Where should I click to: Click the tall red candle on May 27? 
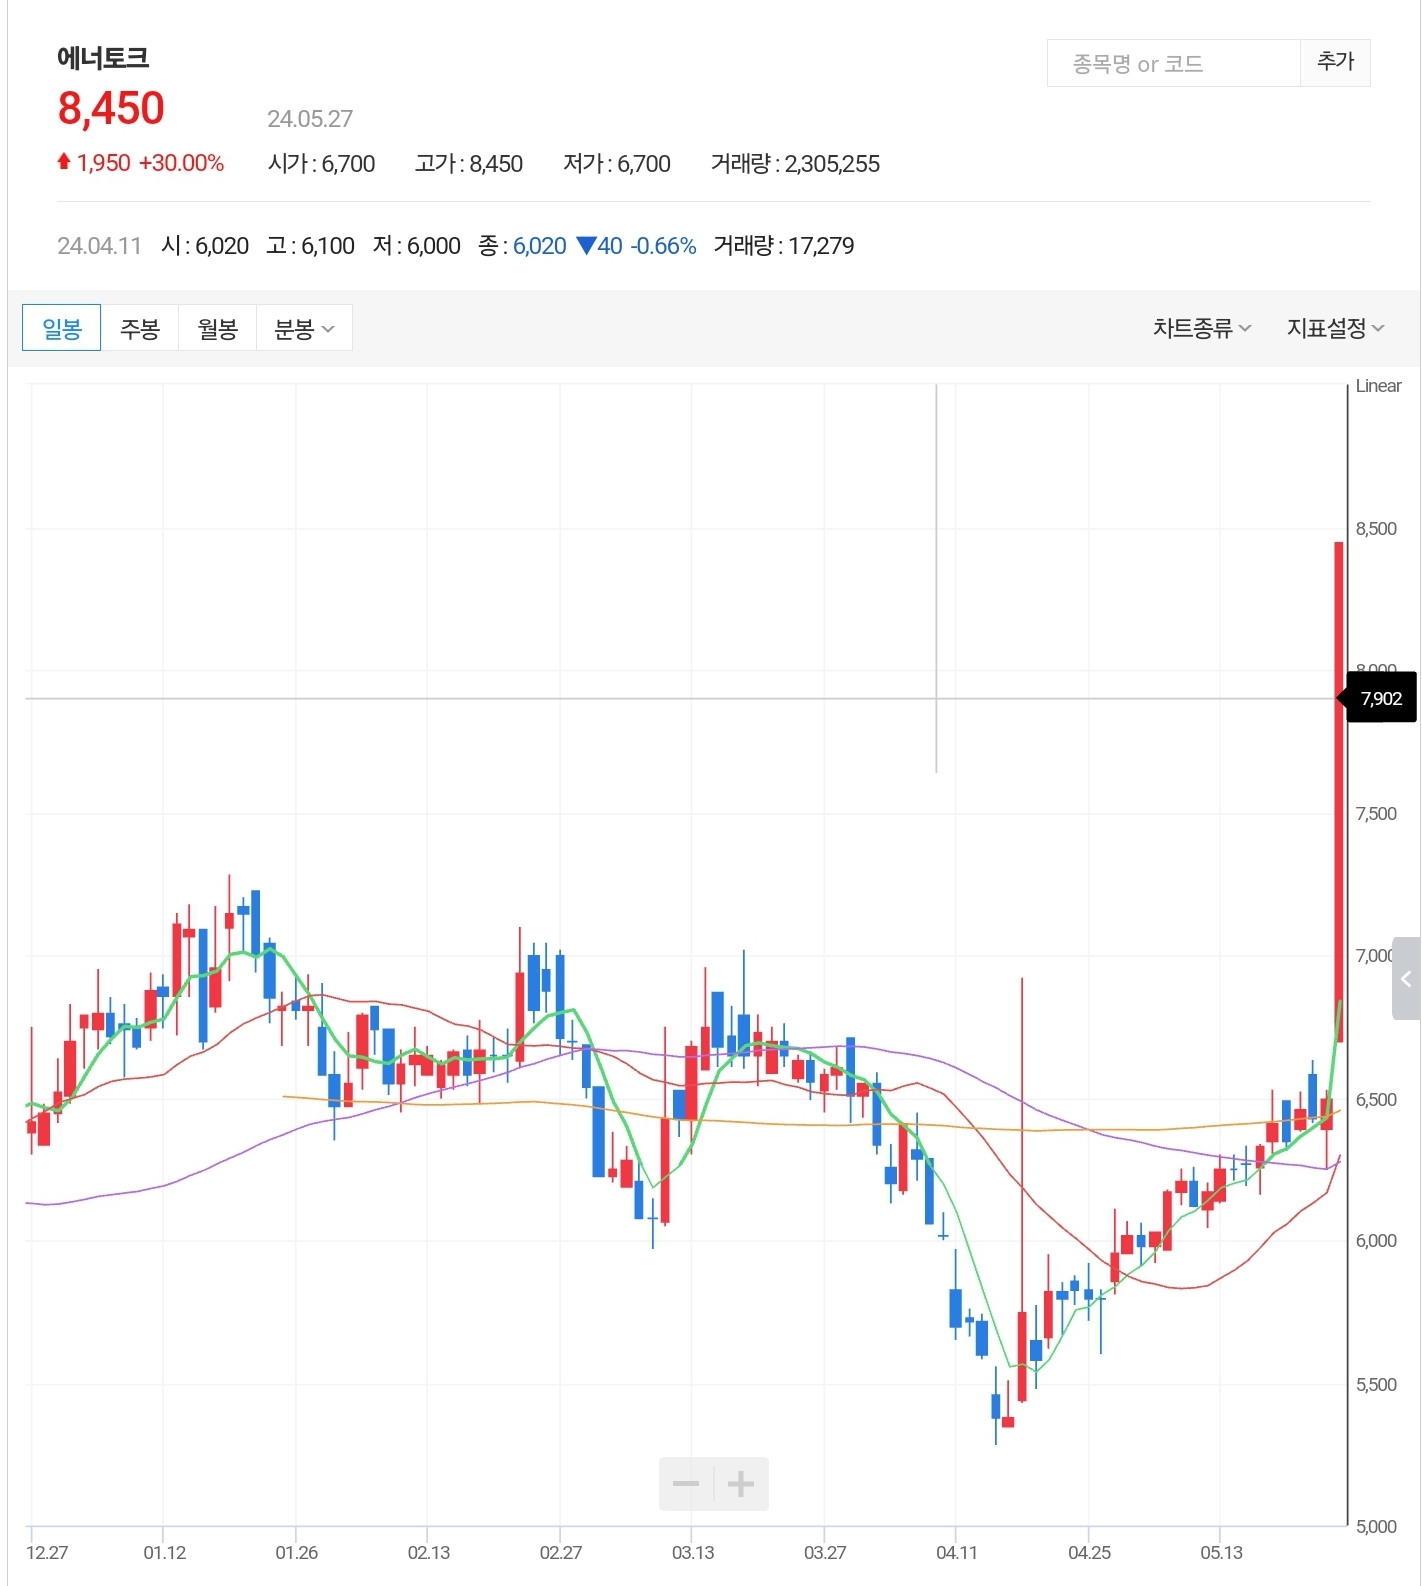point(1339,791)
